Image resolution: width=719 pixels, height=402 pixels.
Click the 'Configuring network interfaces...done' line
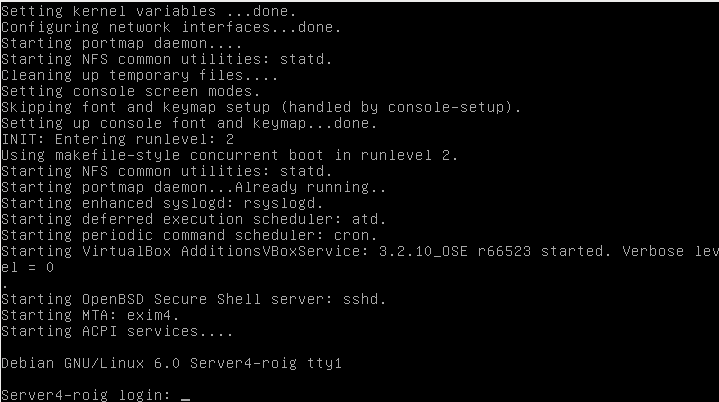[x=171, y=27]
